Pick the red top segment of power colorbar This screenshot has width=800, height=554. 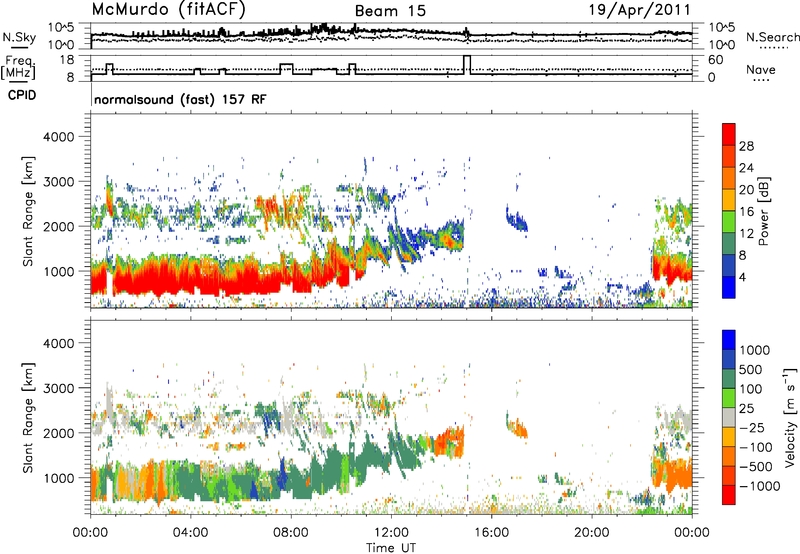tap(729, 135)
